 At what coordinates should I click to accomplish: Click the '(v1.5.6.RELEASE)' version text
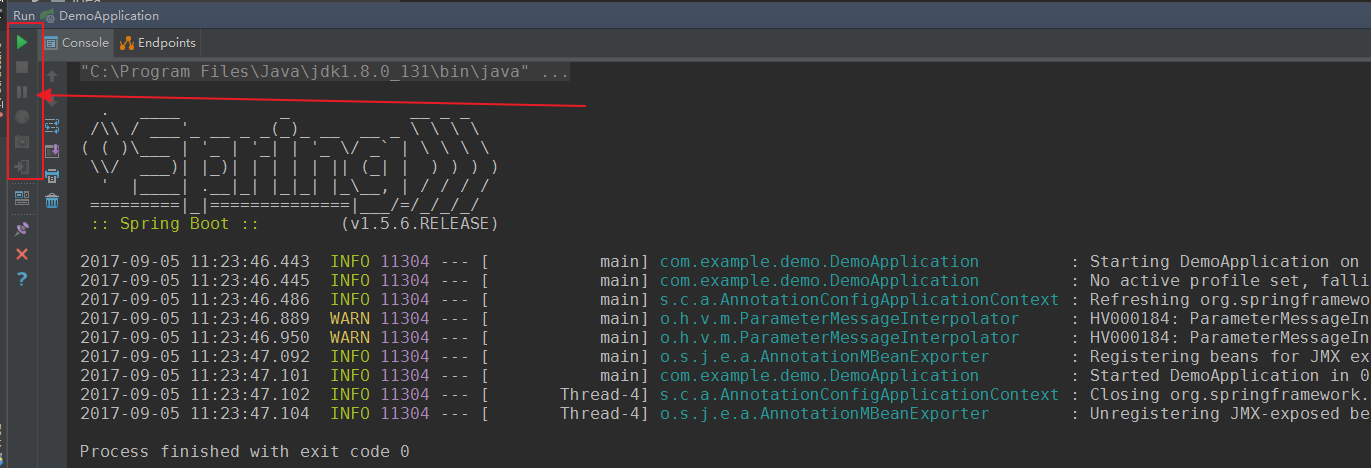coord(419,224)
